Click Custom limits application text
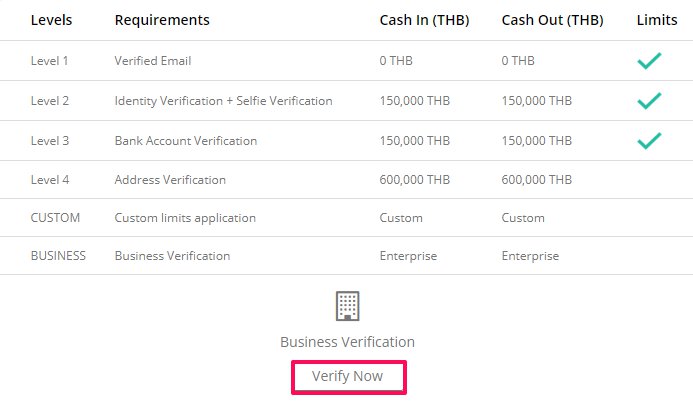The height and width of the screenshot is (406, 693). tap(185, 218)
